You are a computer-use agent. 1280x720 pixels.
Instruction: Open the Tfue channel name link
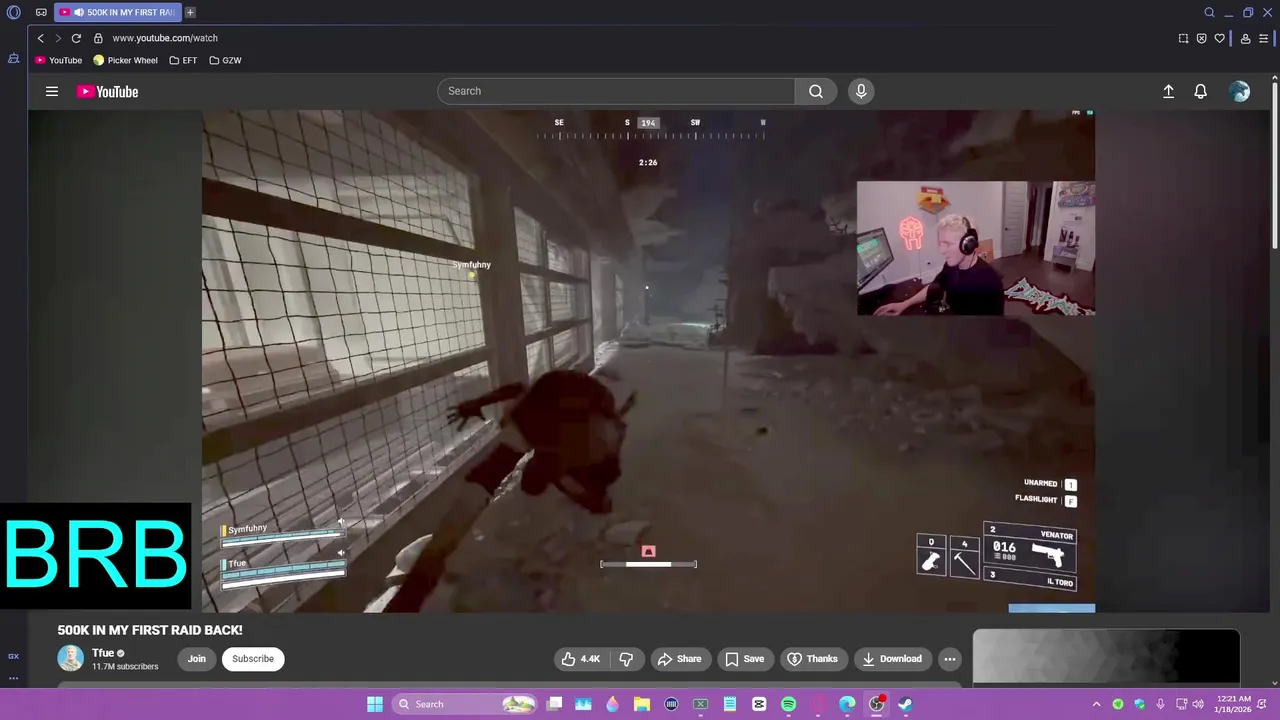[103, 653]
